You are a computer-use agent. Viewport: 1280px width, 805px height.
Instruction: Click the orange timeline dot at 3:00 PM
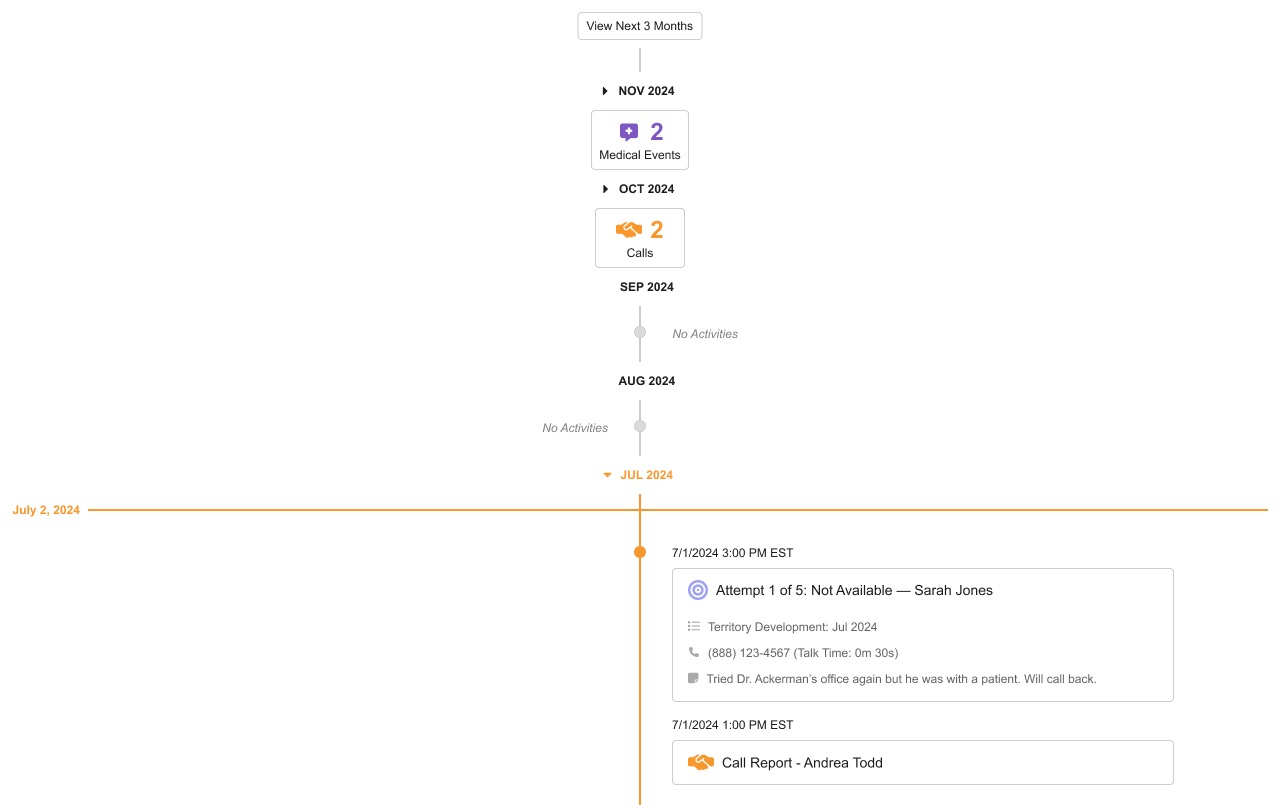[x=640, y=552]
